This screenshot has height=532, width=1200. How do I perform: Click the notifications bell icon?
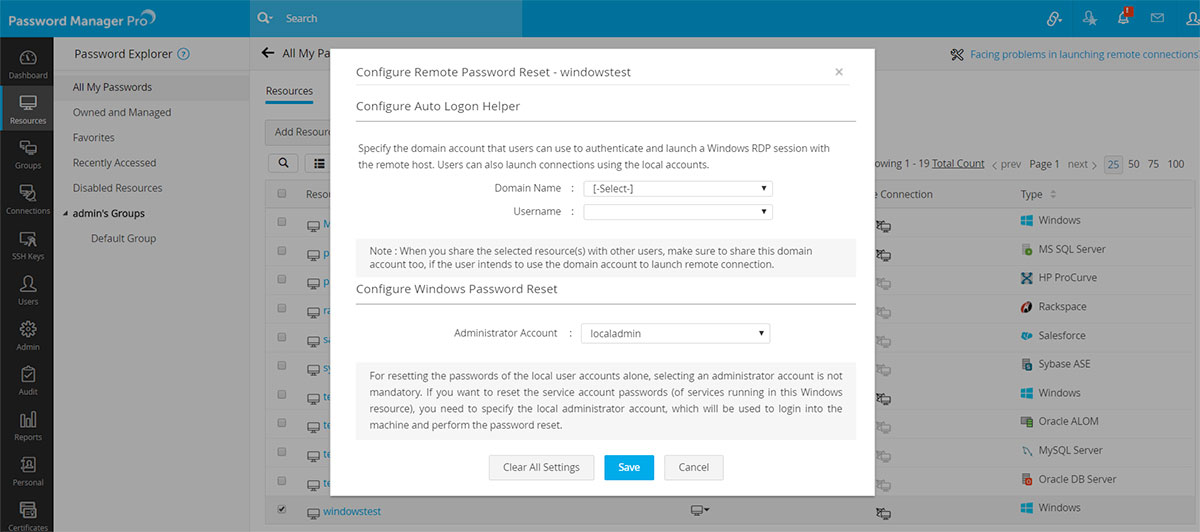pyautogui.click(x=1125, y=18)
